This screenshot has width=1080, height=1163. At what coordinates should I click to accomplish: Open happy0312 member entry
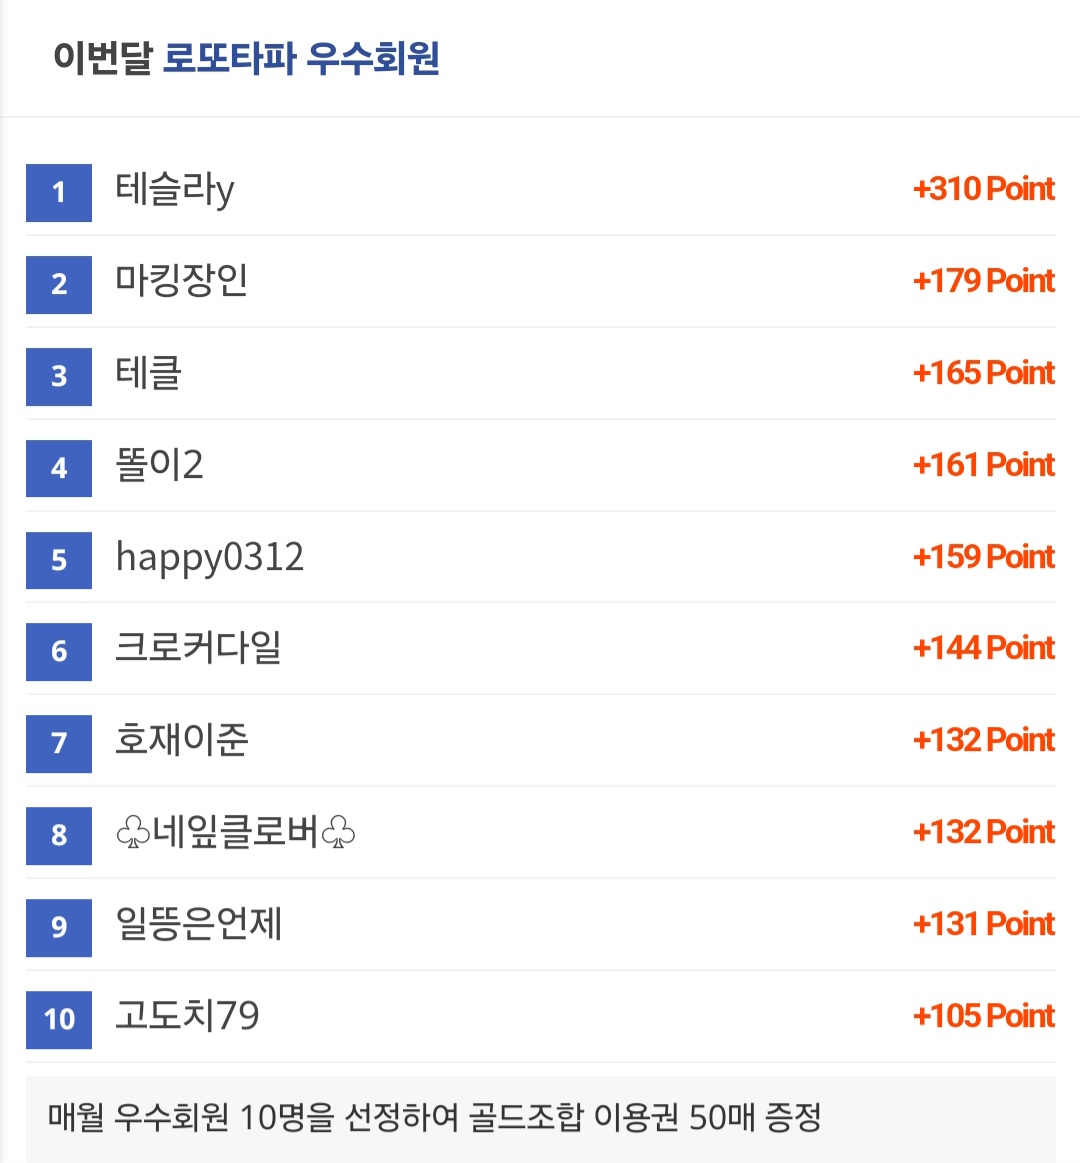[210, 558]
